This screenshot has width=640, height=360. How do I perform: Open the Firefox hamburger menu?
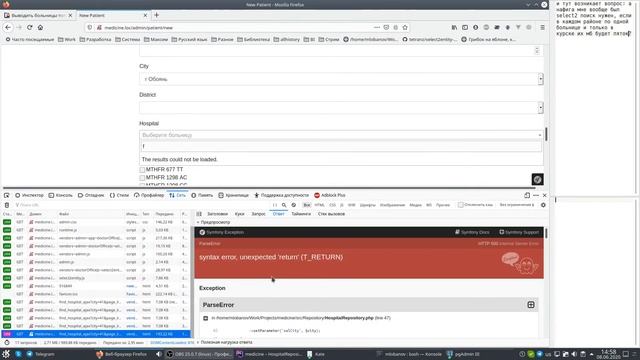tap(542, 27)
